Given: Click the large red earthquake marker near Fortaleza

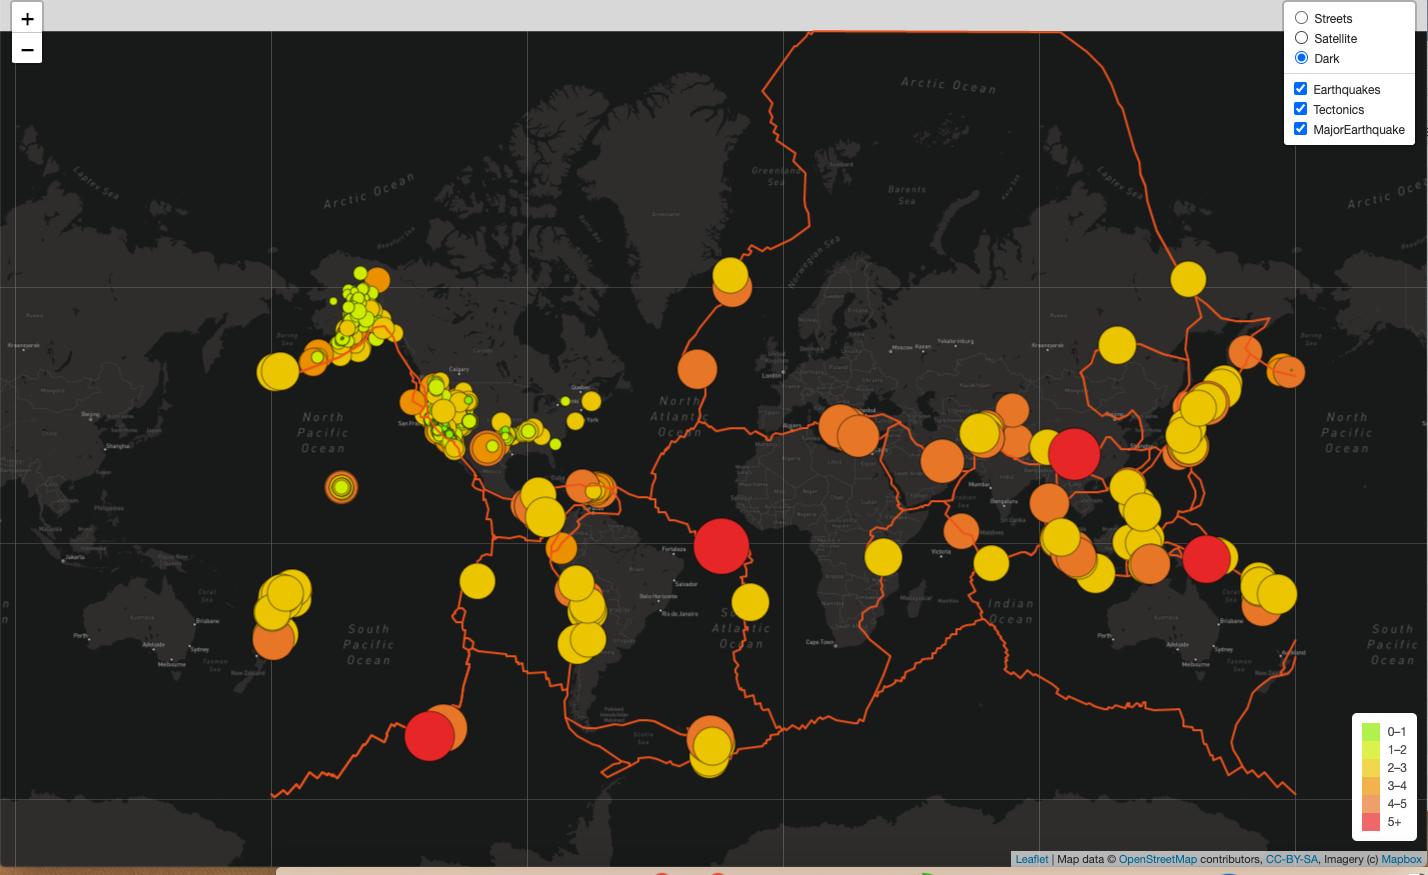Looking at the screenshot, I should click(721, 546).
